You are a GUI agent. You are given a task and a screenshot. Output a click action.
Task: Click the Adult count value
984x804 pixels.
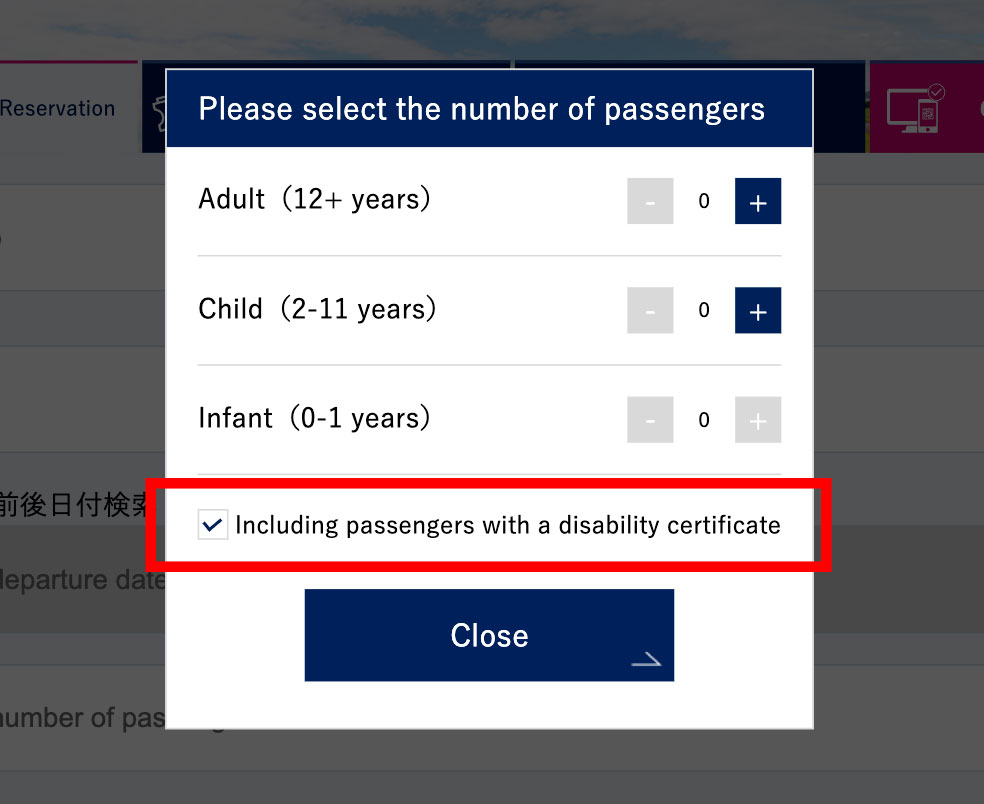[x=704, y=202]
